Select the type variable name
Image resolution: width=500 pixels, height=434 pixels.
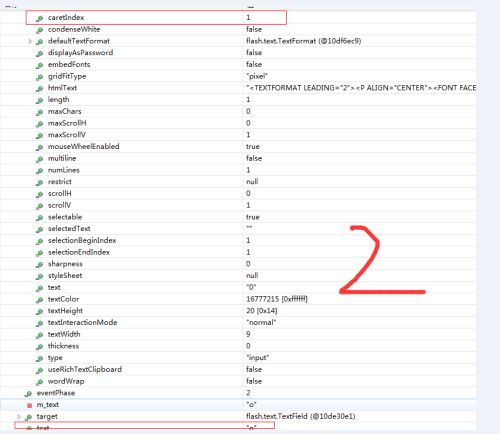coord(55,358)
